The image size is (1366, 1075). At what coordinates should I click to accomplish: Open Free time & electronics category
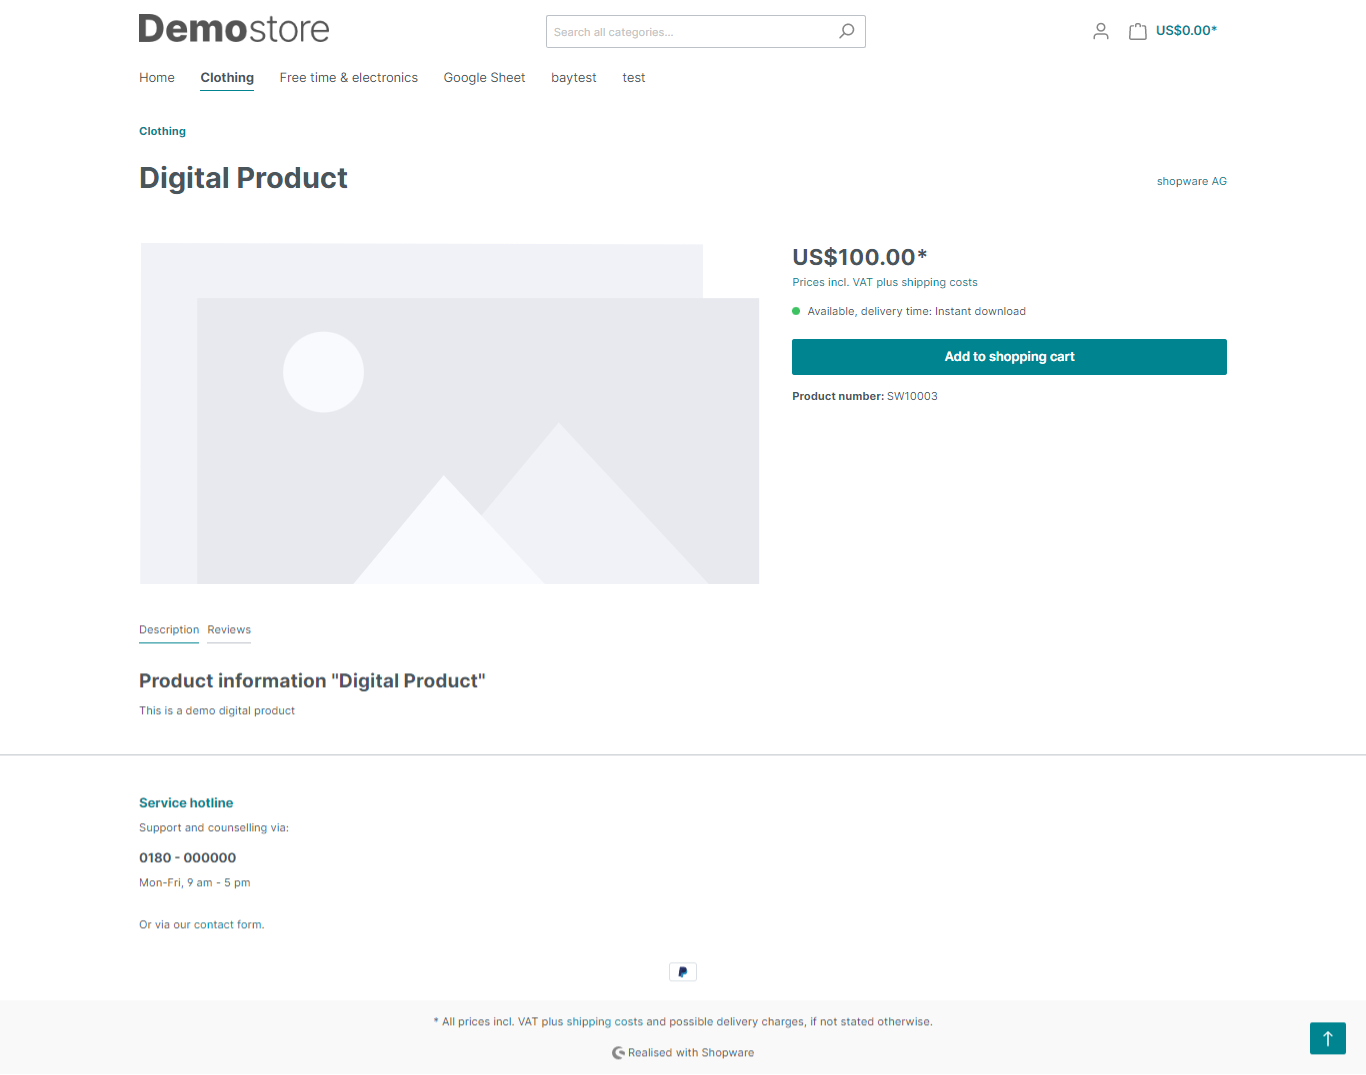click(x=349, y=78)
